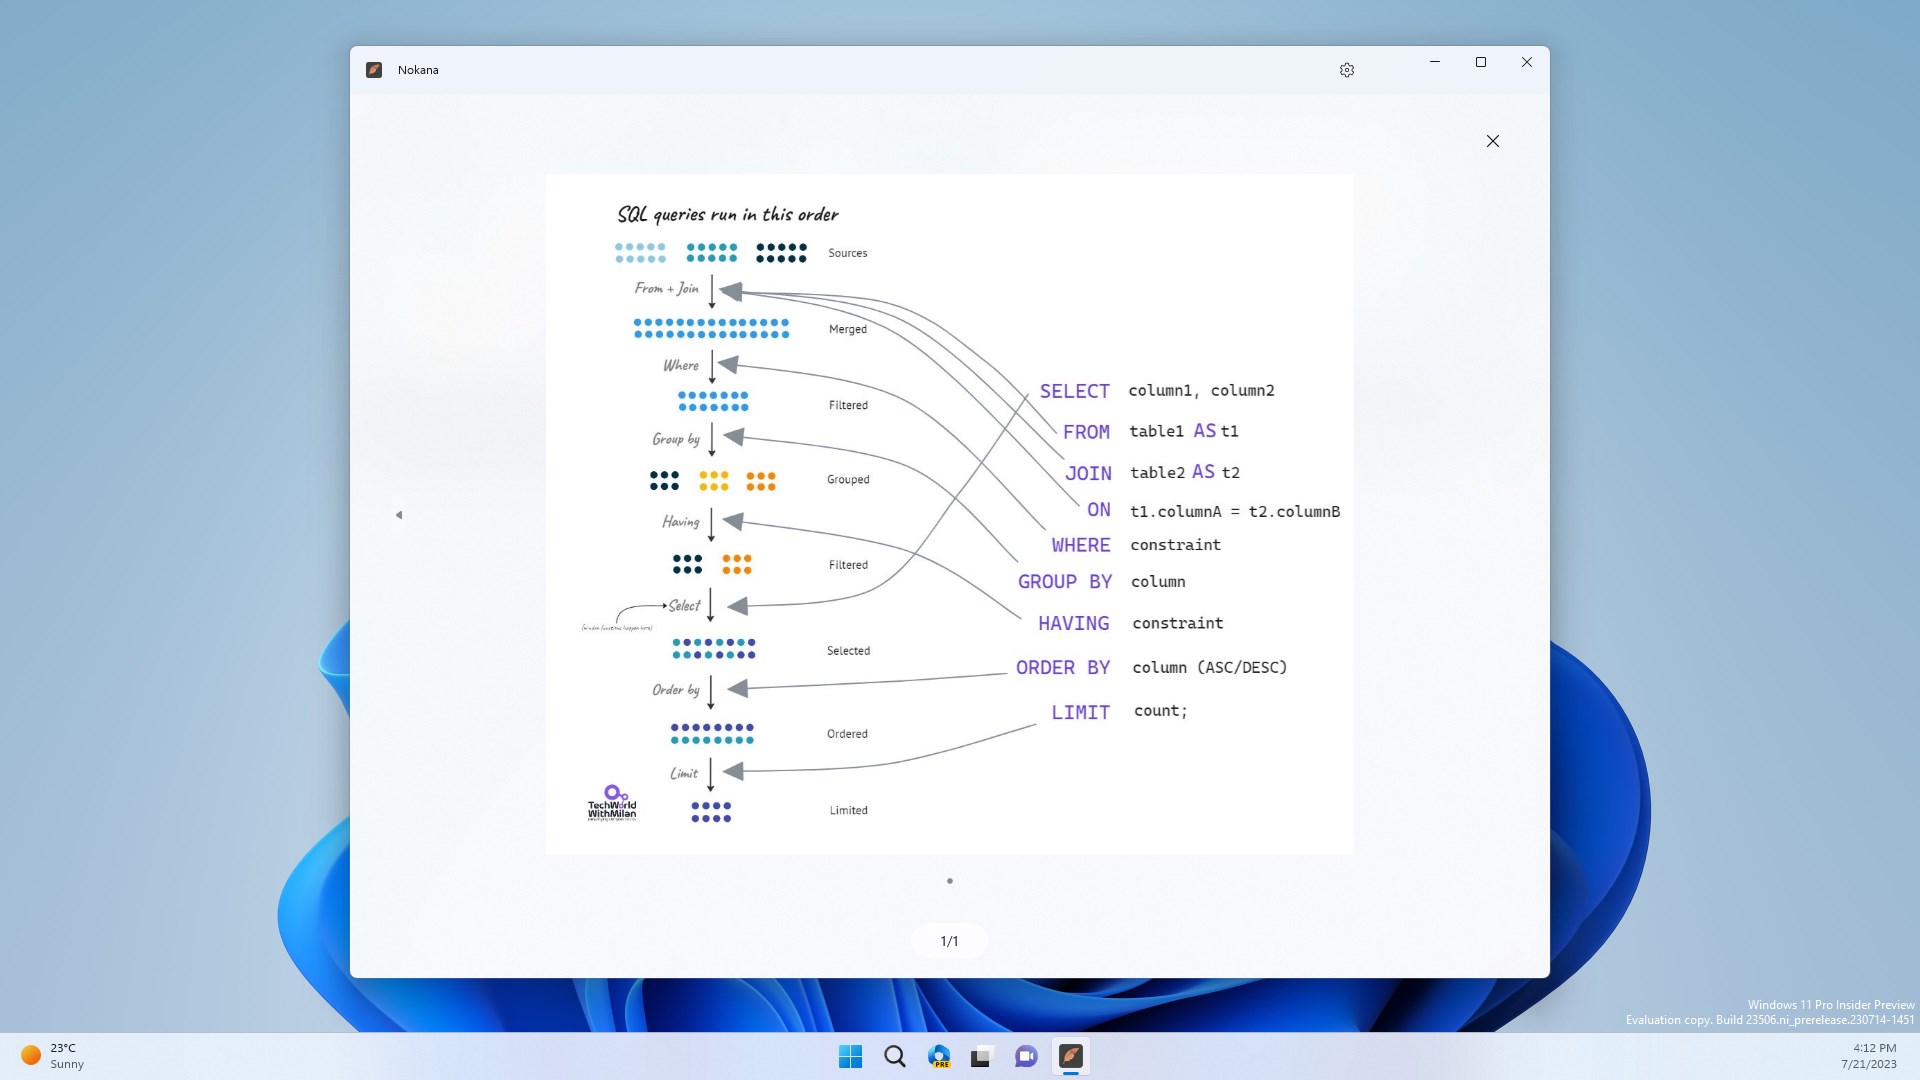1920x1080 pixels.
Task: Switch to Nokana in the taskbar
Action: tap(1071, 1056)
